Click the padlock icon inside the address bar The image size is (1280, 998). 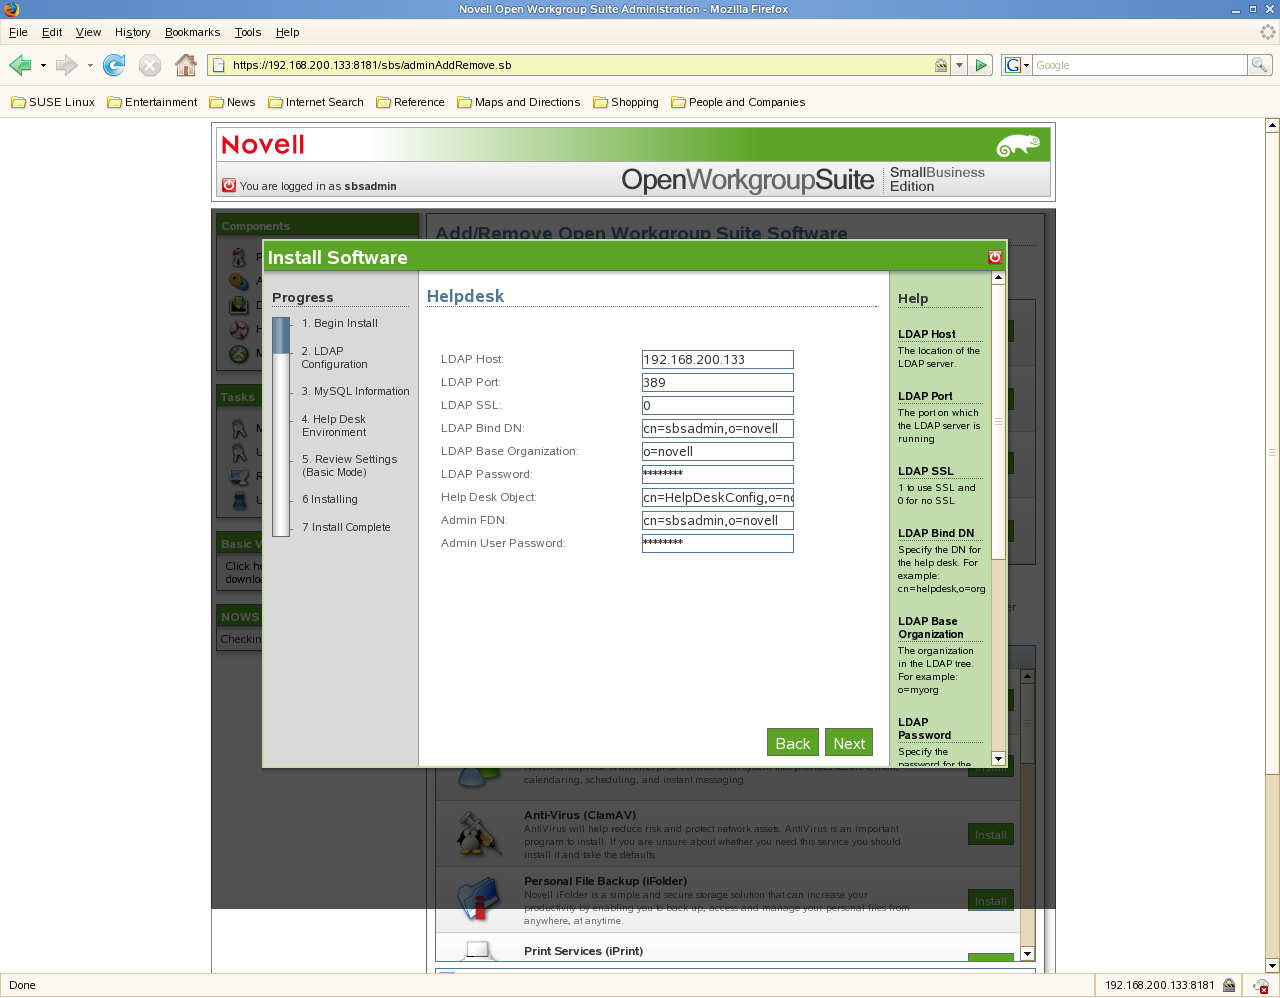(941, 65)
